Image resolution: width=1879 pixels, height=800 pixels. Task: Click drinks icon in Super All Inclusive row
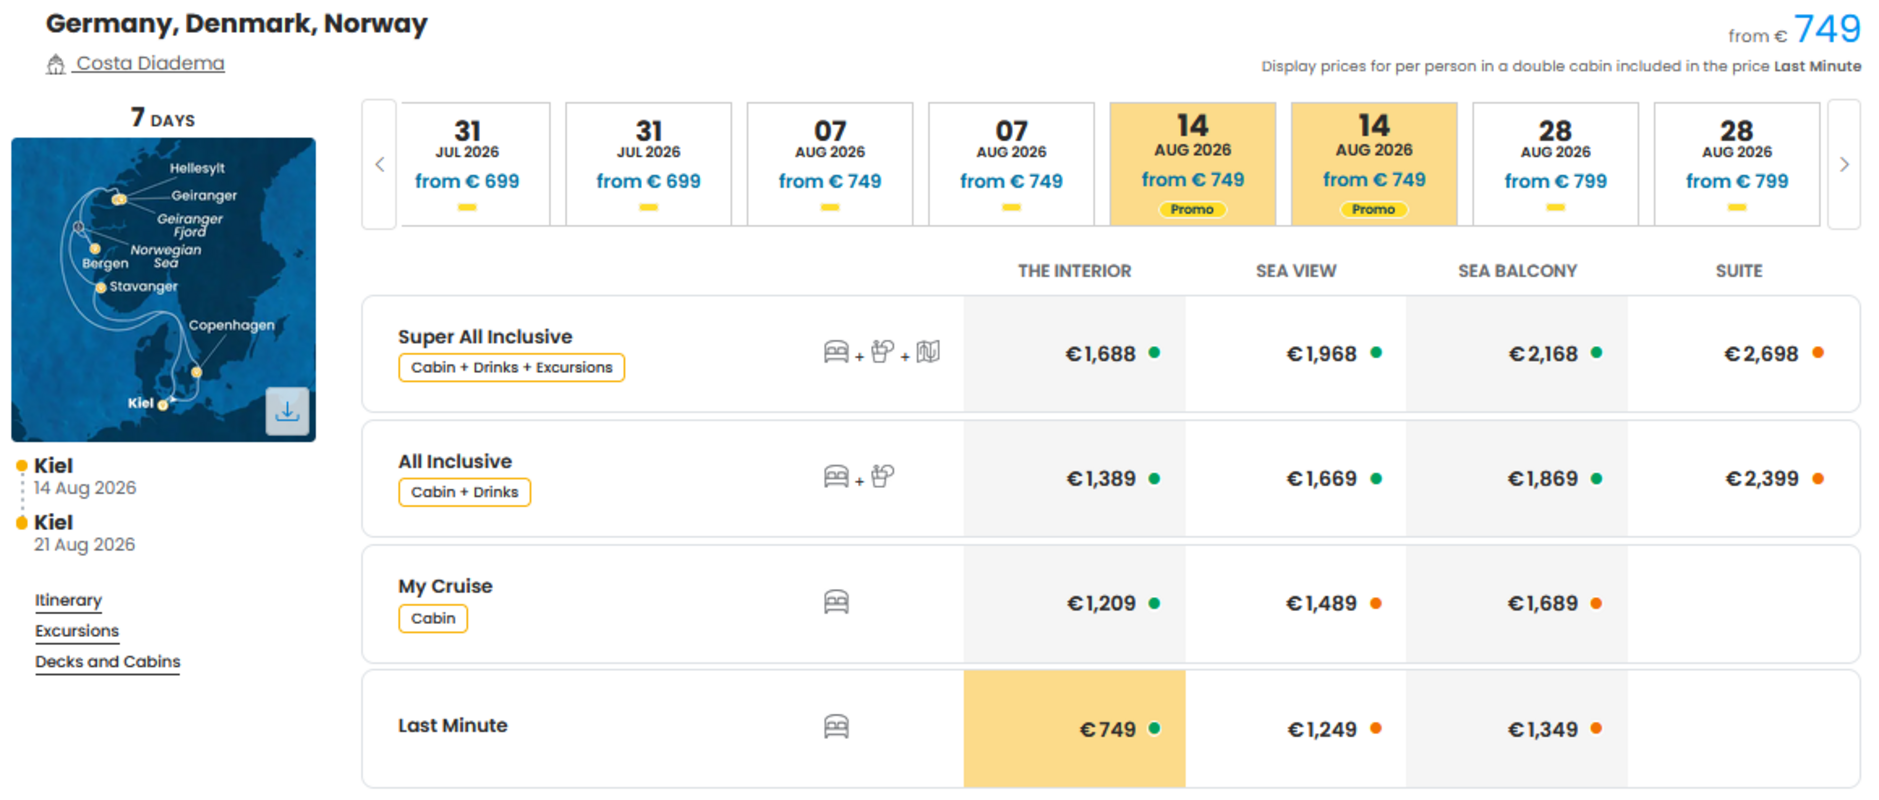click(882, 351)
